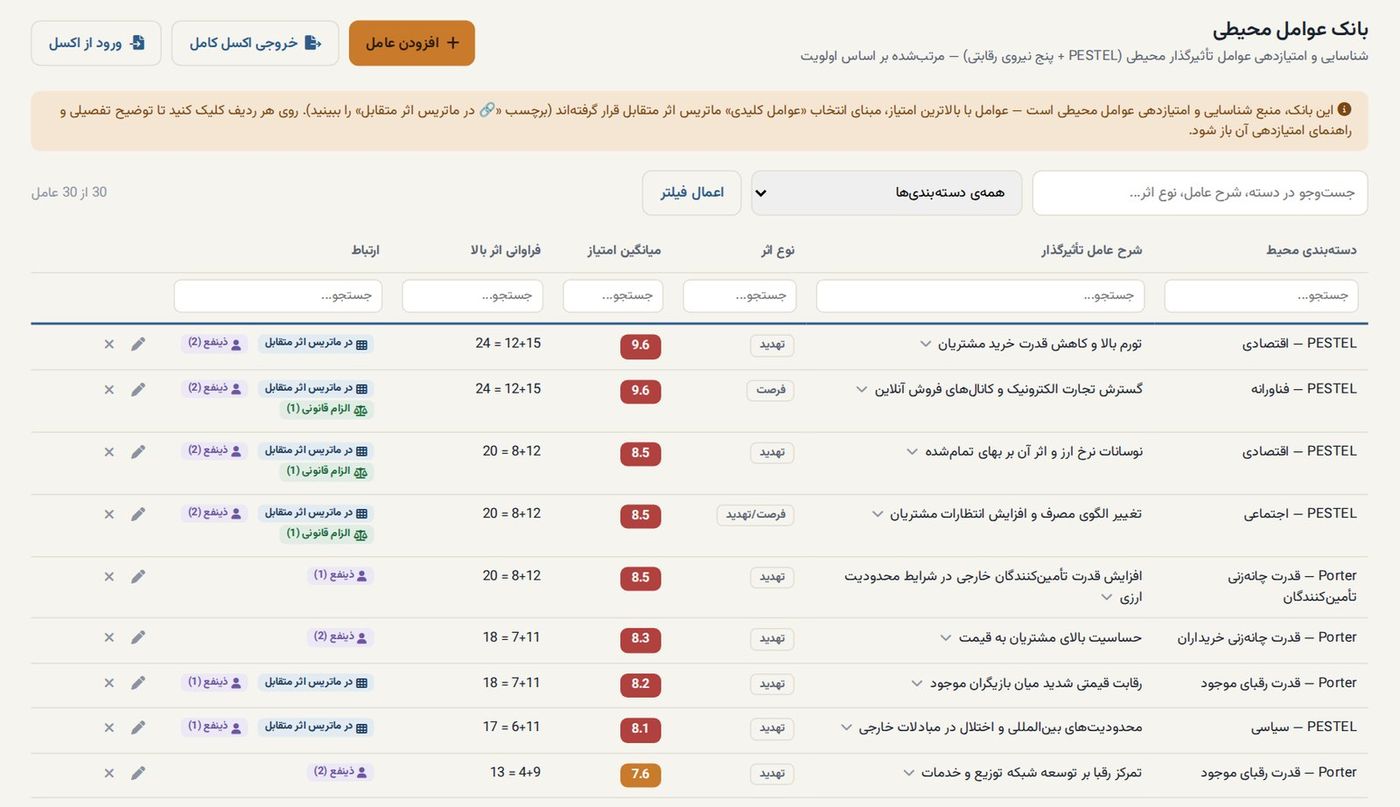The width and height of the screenshot is (1400, 807).
Task: Delete the تغییر الگوی مصرف row
Action: click(109, 514)
